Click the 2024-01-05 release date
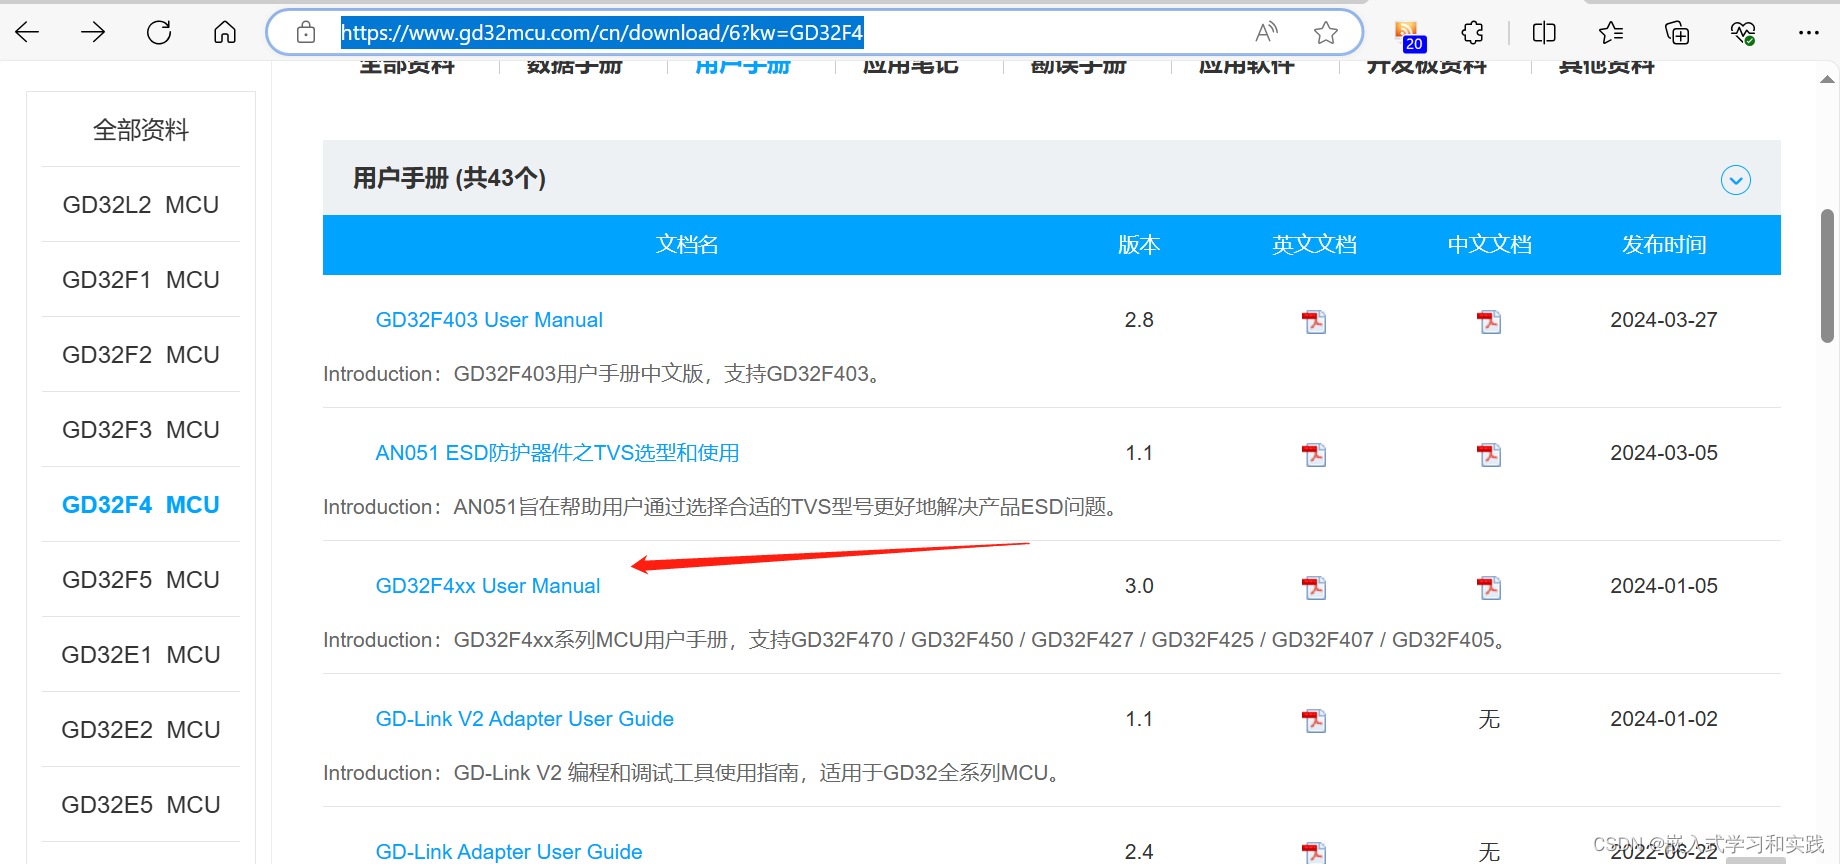 (1664, 586)
